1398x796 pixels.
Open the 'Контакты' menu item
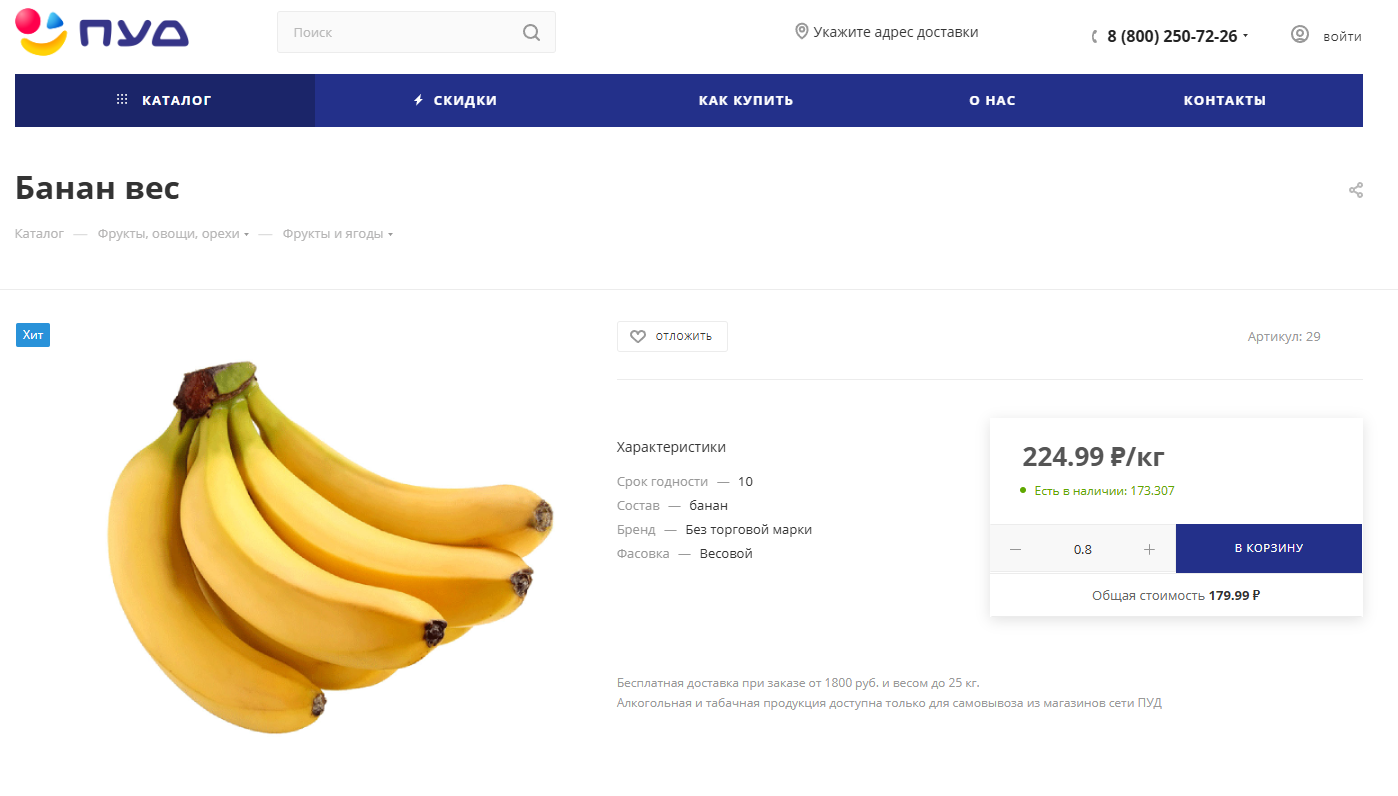tap(1224, 100)
